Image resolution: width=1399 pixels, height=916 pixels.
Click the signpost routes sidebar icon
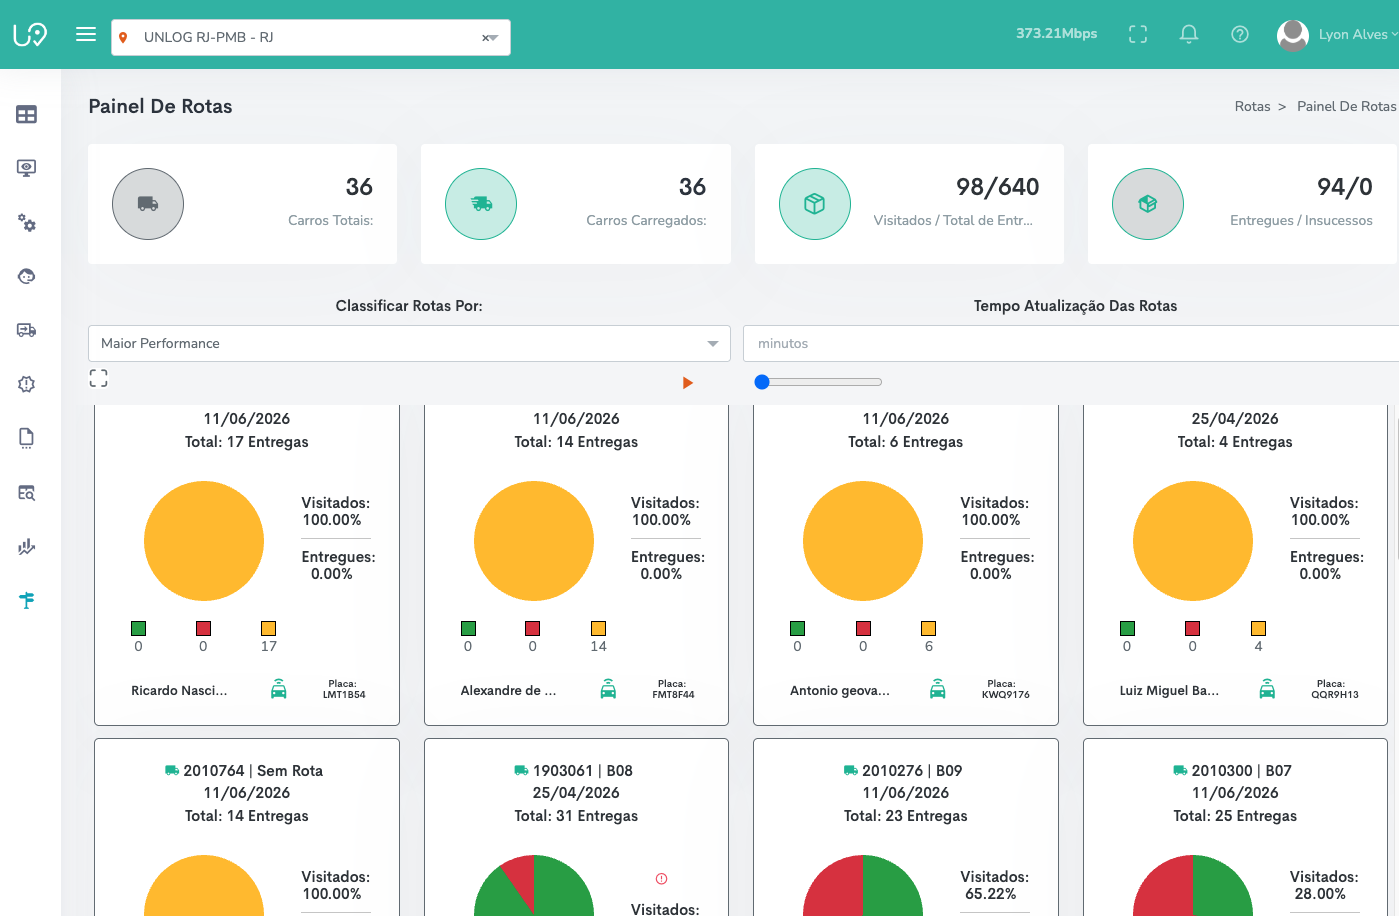click(x=27, y=600)
